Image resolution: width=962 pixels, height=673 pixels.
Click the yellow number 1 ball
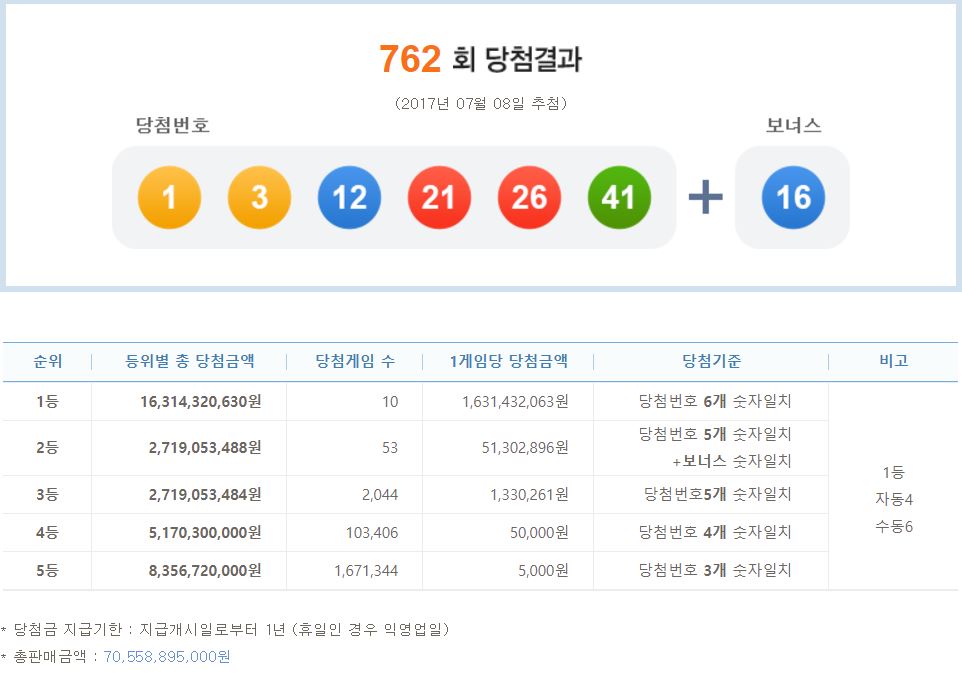tap(169, 197)
